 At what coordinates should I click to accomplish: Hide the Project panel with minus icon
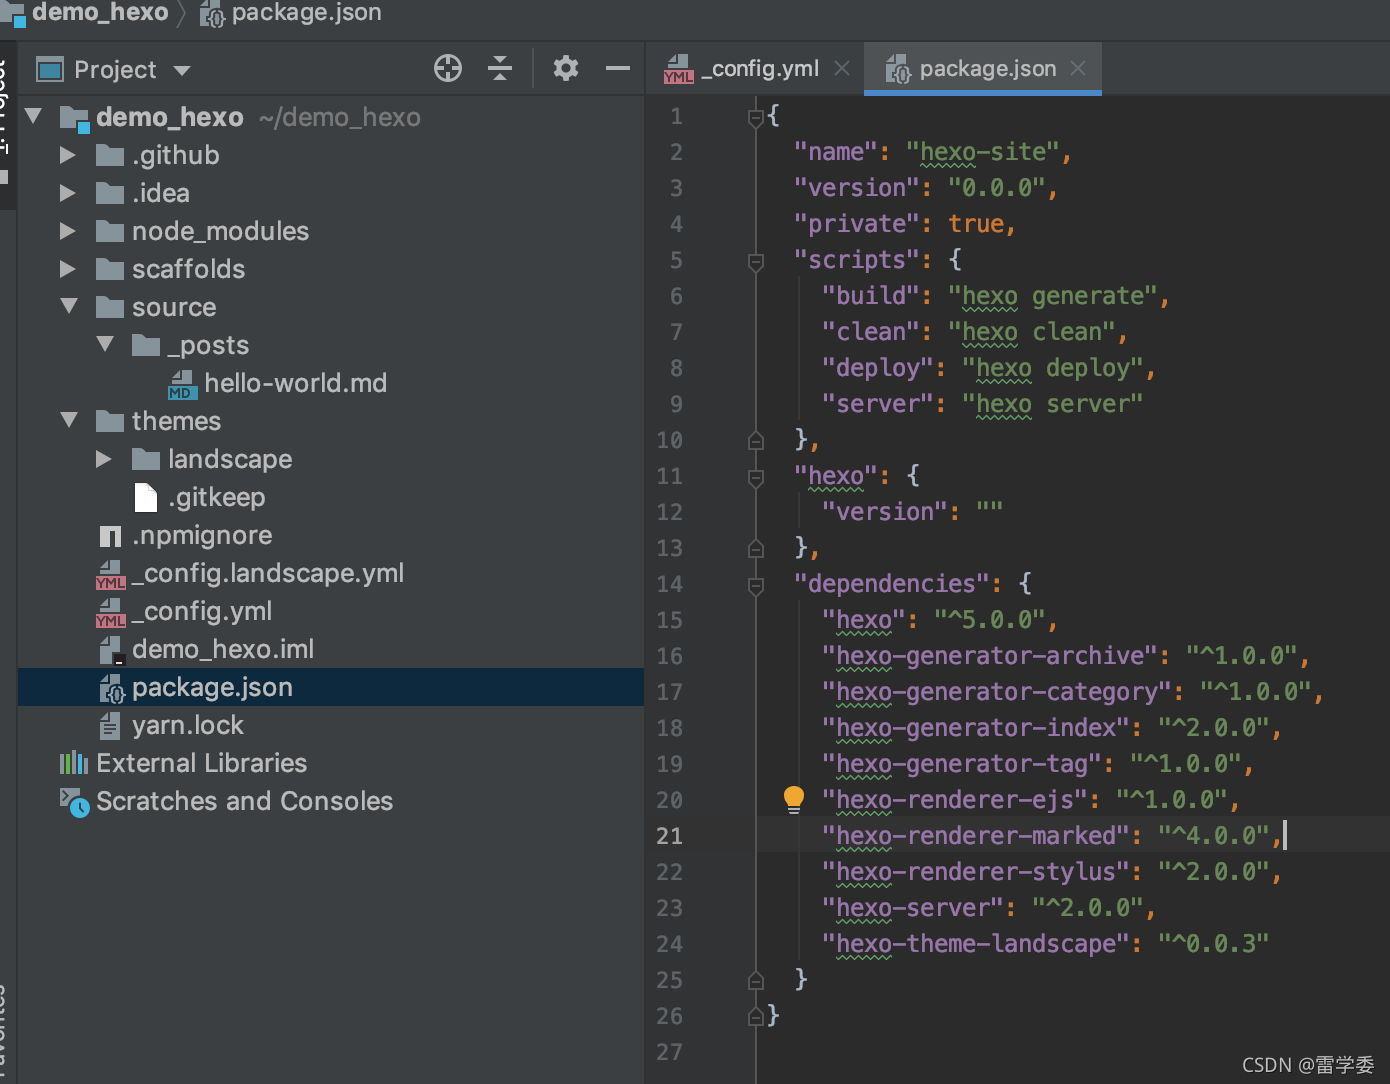pos(618,68)
